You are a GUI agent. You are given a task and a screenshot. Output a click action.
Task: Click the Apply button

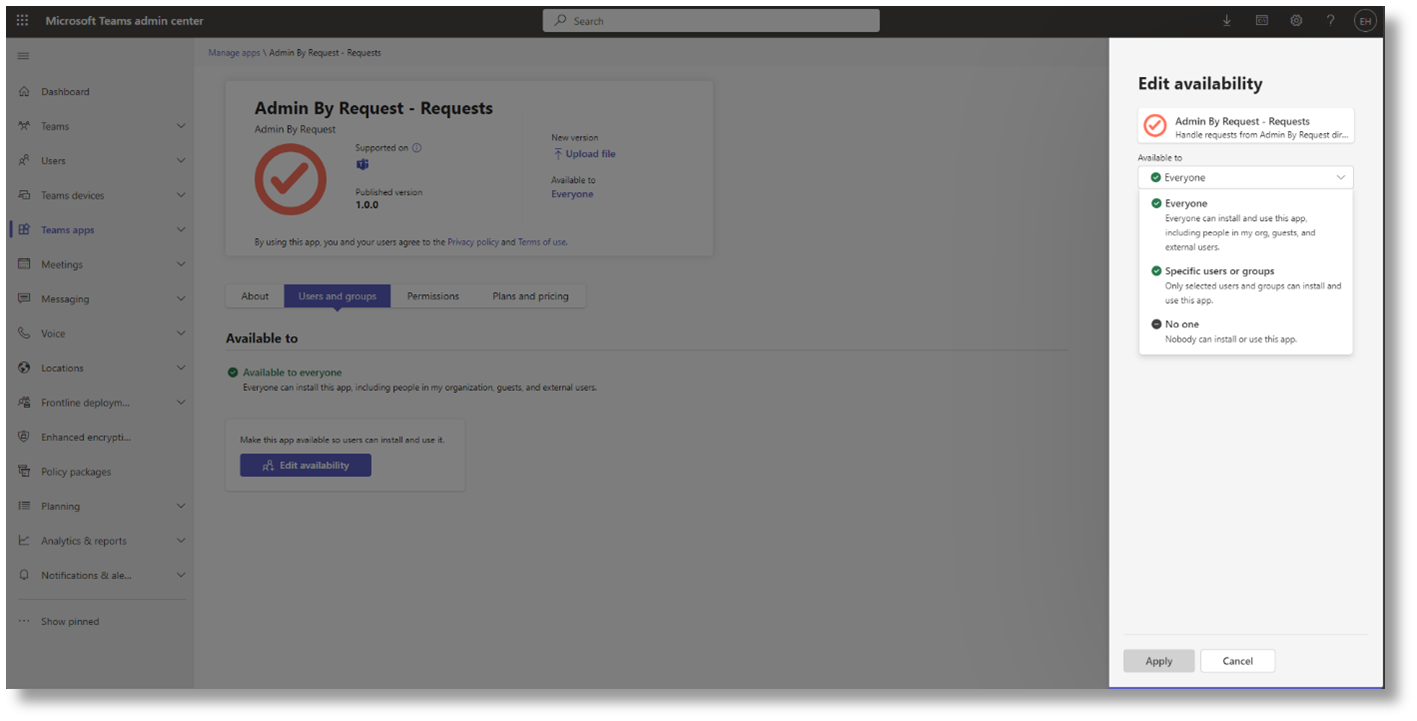1159,661
